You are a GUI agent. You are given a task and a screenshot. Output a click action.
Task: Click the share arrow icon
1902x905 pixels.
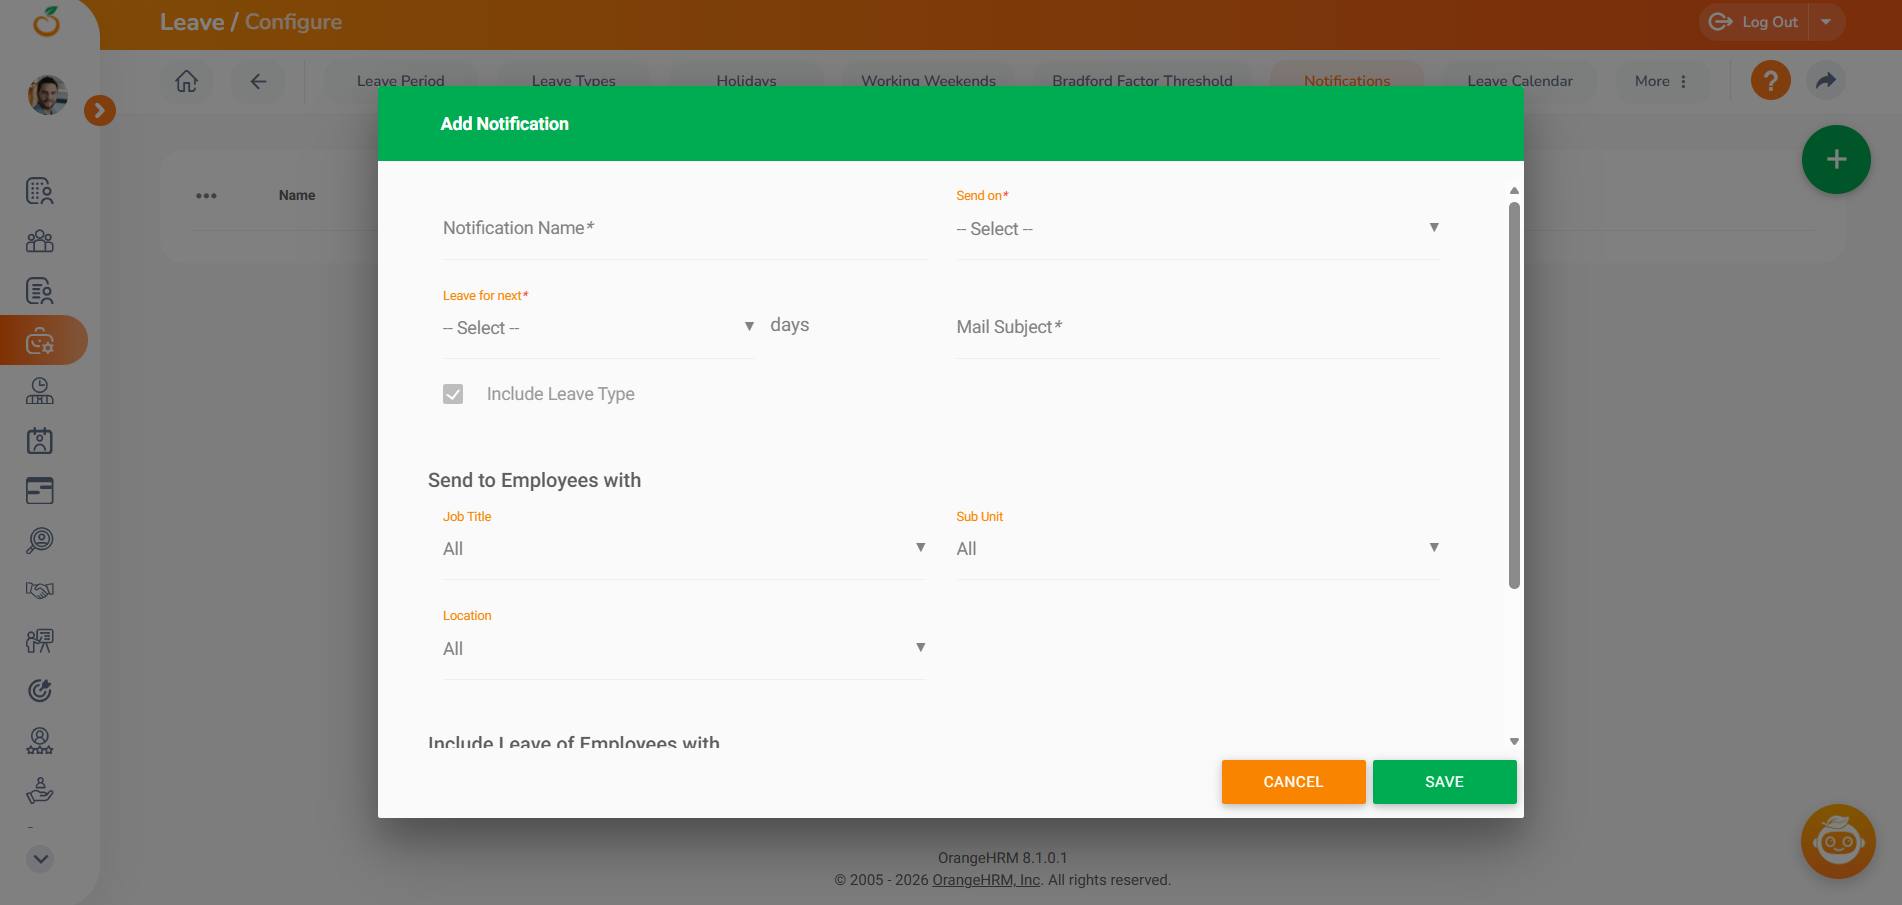1826,80
